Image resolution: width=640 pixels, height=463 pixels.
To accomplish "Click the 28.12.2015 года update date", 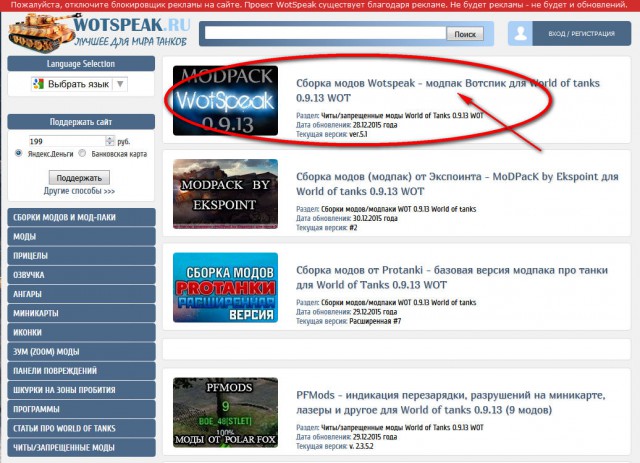I will [x=375, y=125].
